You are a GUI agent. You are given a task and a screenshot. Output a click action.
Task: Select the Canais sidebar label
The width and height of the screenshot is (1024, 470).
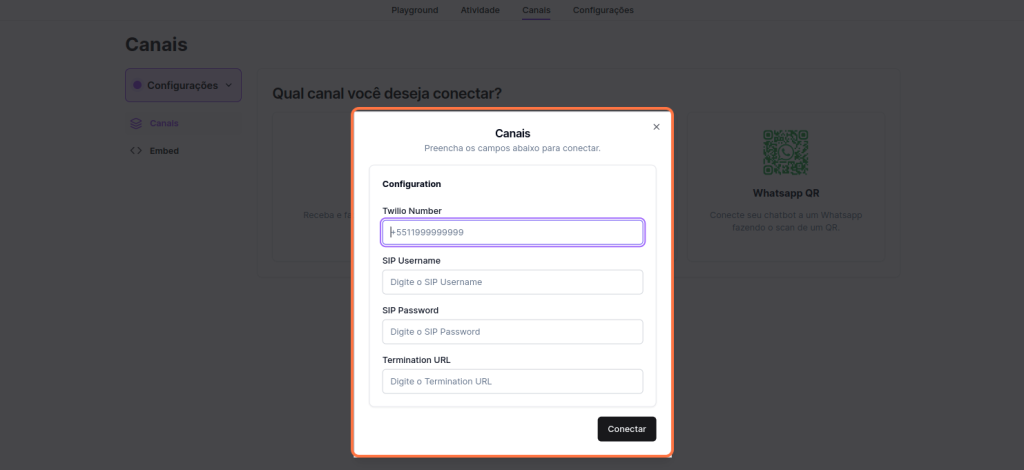tap(164, 124)
